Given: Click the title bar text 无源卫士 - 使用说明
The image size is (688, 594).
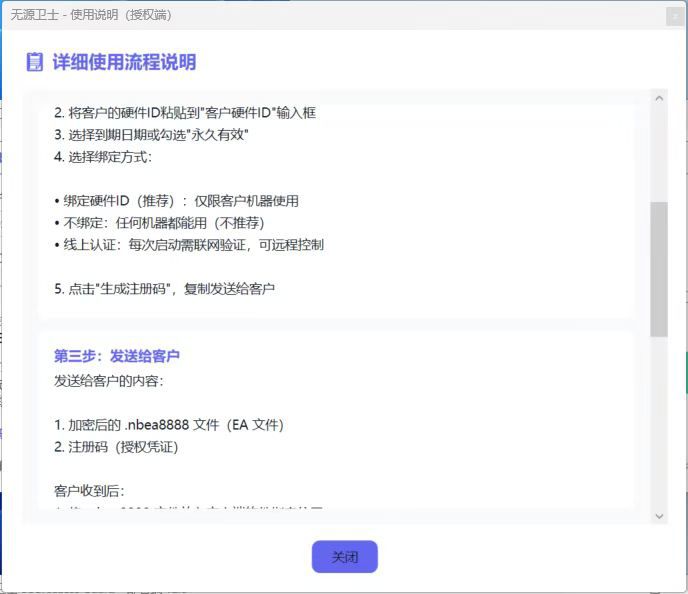Looking at the screenshot, I should click(91, 15).
